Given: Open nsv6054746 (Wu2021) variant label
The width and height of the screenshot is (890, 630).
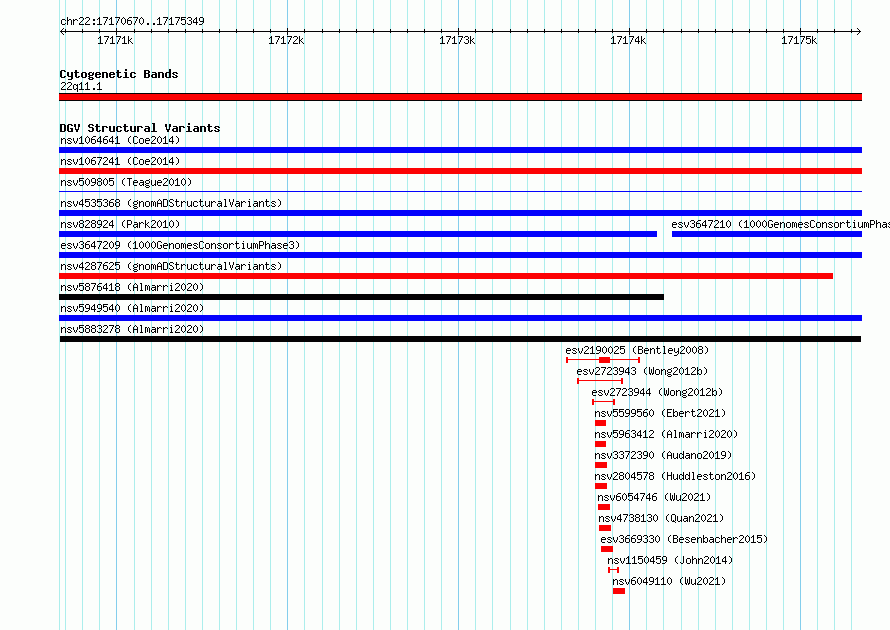Looking at the screenshot, I should tap(654, 497).
